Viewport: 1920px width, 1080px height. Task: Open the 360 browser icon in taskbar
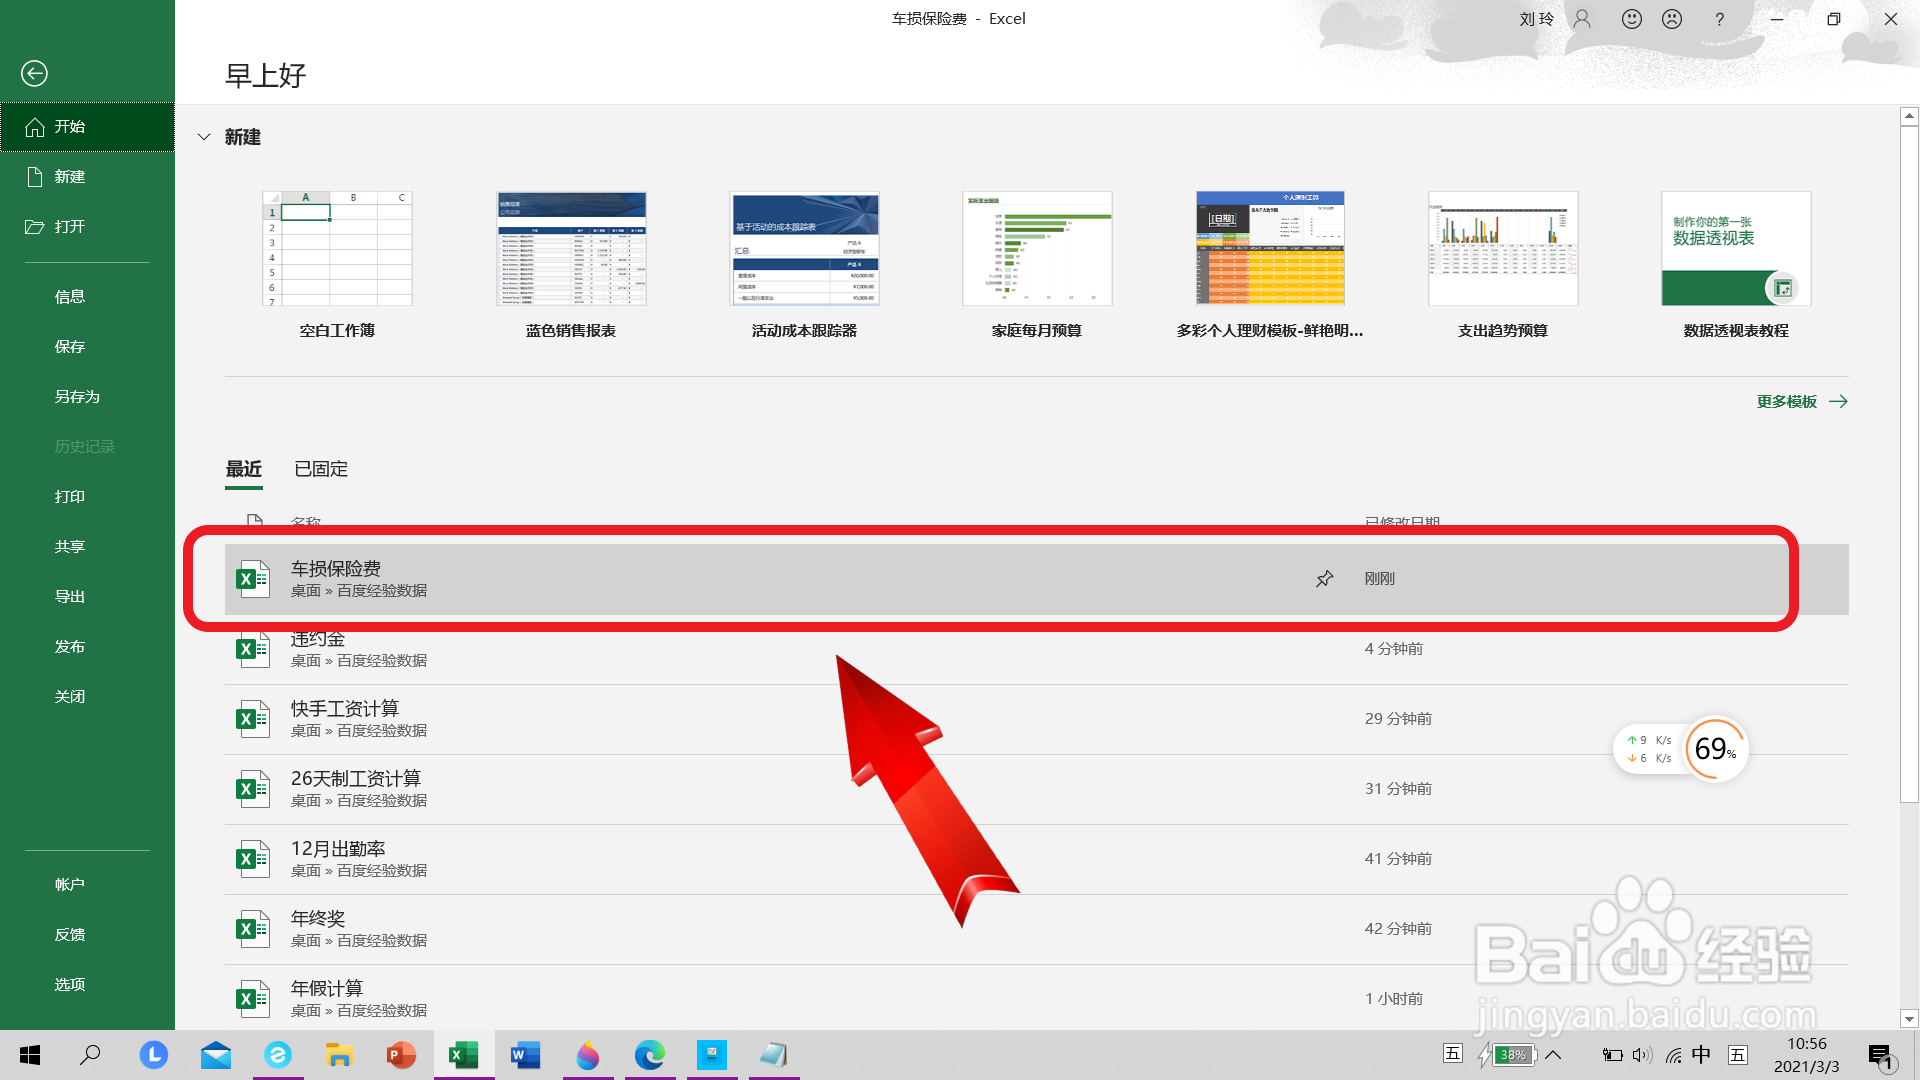coord(278,1055)
